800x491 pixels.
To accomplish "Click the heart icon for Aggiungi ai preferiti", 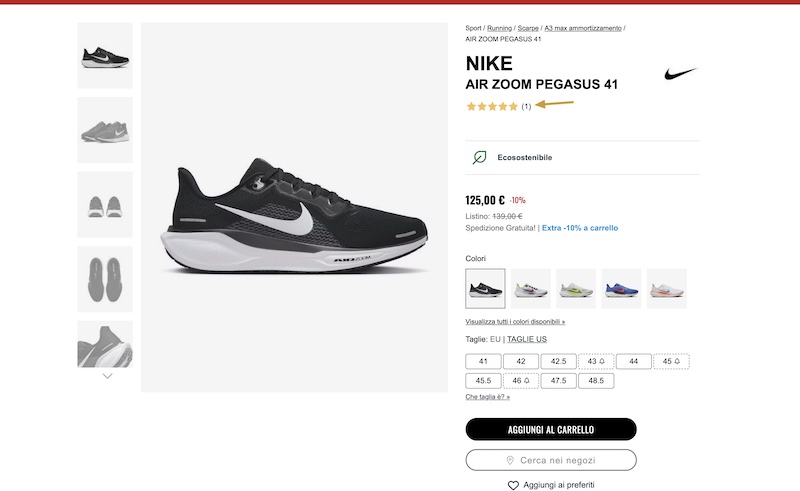I will [513, 485].
